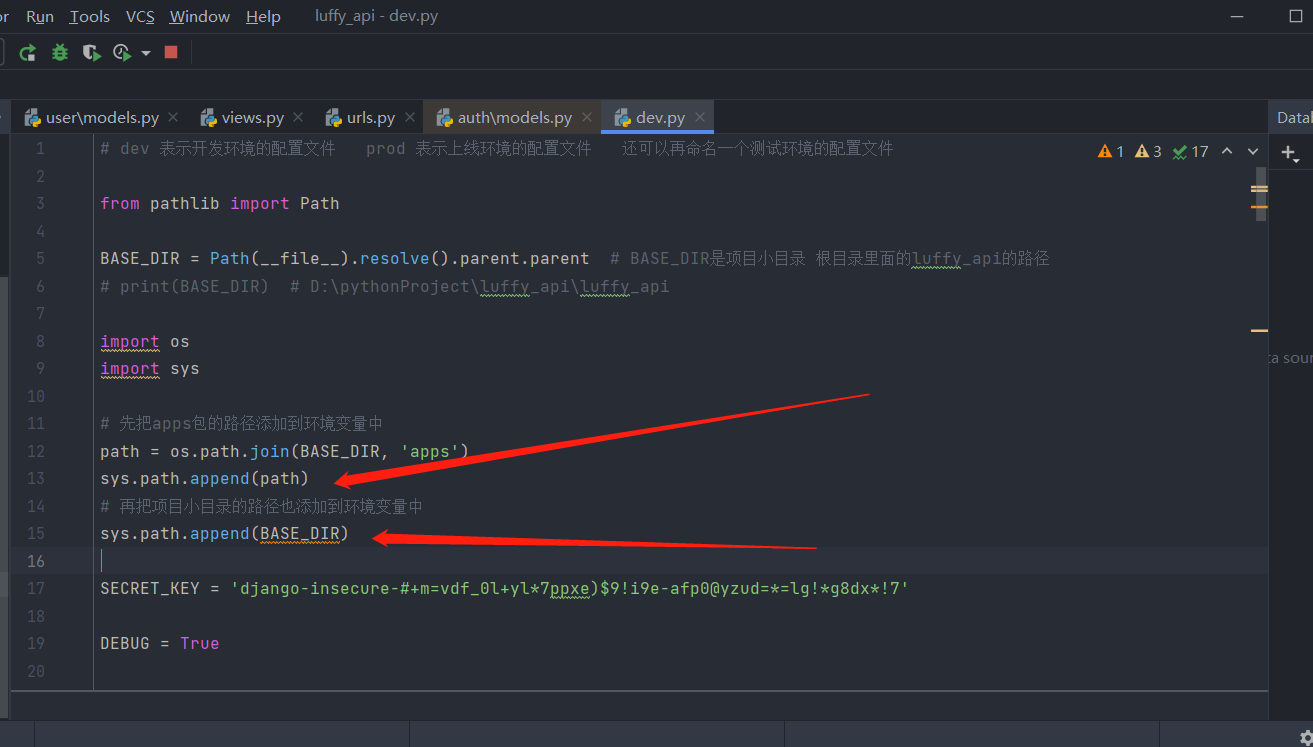Open the Help menu
Viewport: 1313px width, 747px height.
pyautogui.click(x=263, y=17)
